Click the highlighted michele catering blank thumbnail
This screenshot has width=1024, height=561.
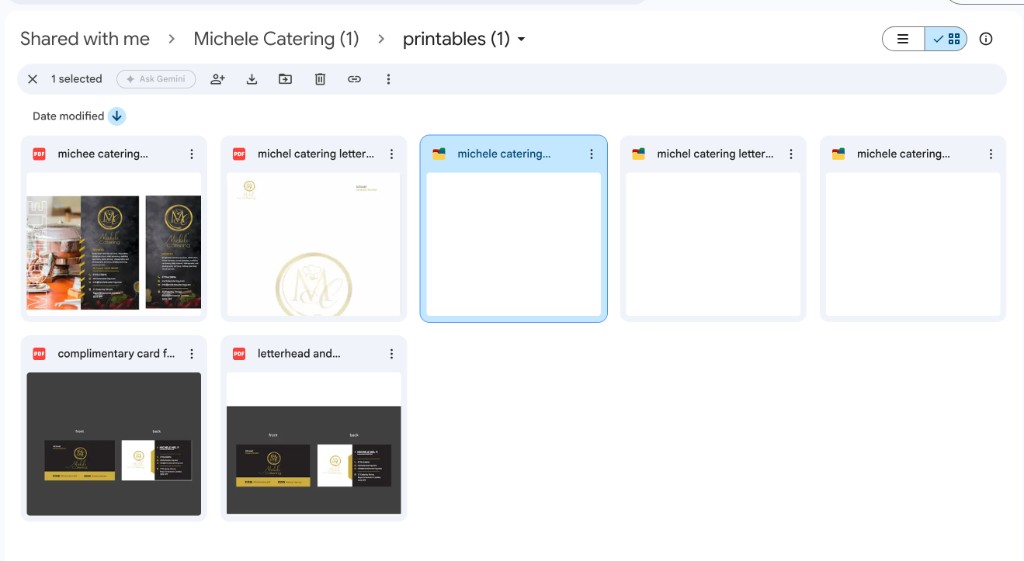point(513,245)
